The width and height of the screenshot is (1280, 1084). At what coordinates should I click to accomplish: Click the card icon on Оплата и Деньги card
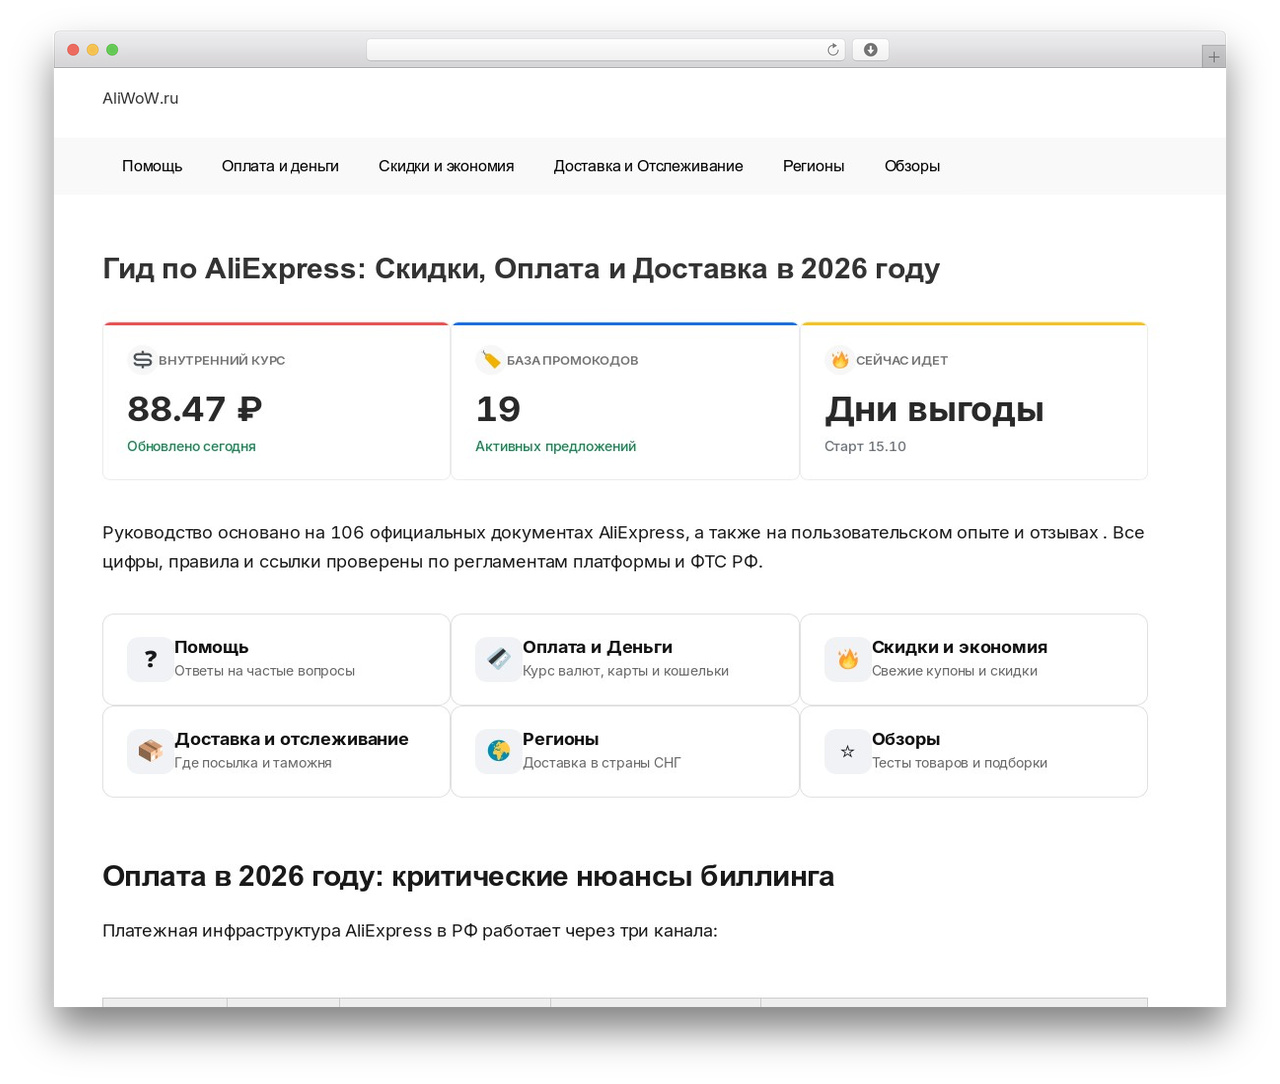pyautogui.click(x=498, y=659)
